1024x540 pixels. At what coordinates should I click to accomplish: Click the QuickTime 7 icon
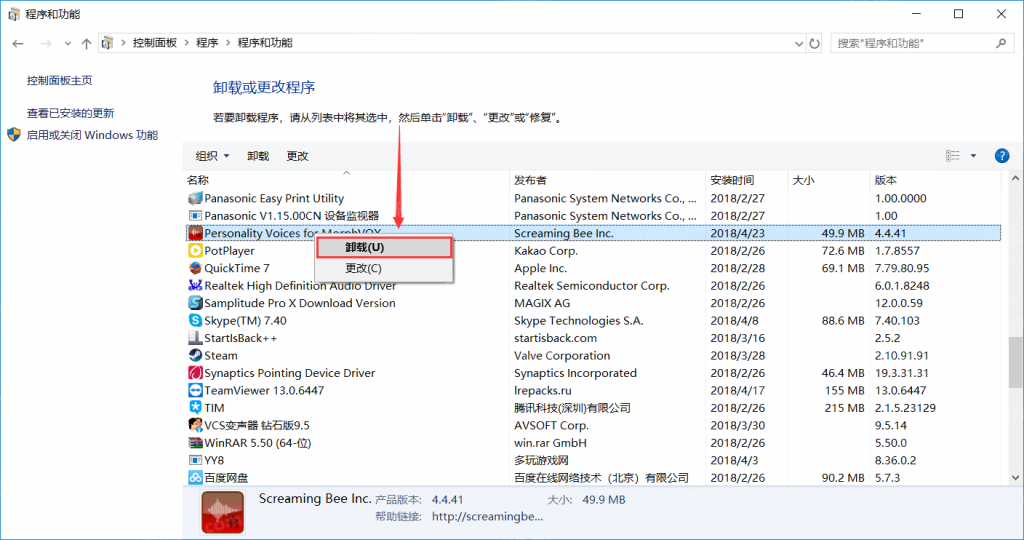(195, 268)
